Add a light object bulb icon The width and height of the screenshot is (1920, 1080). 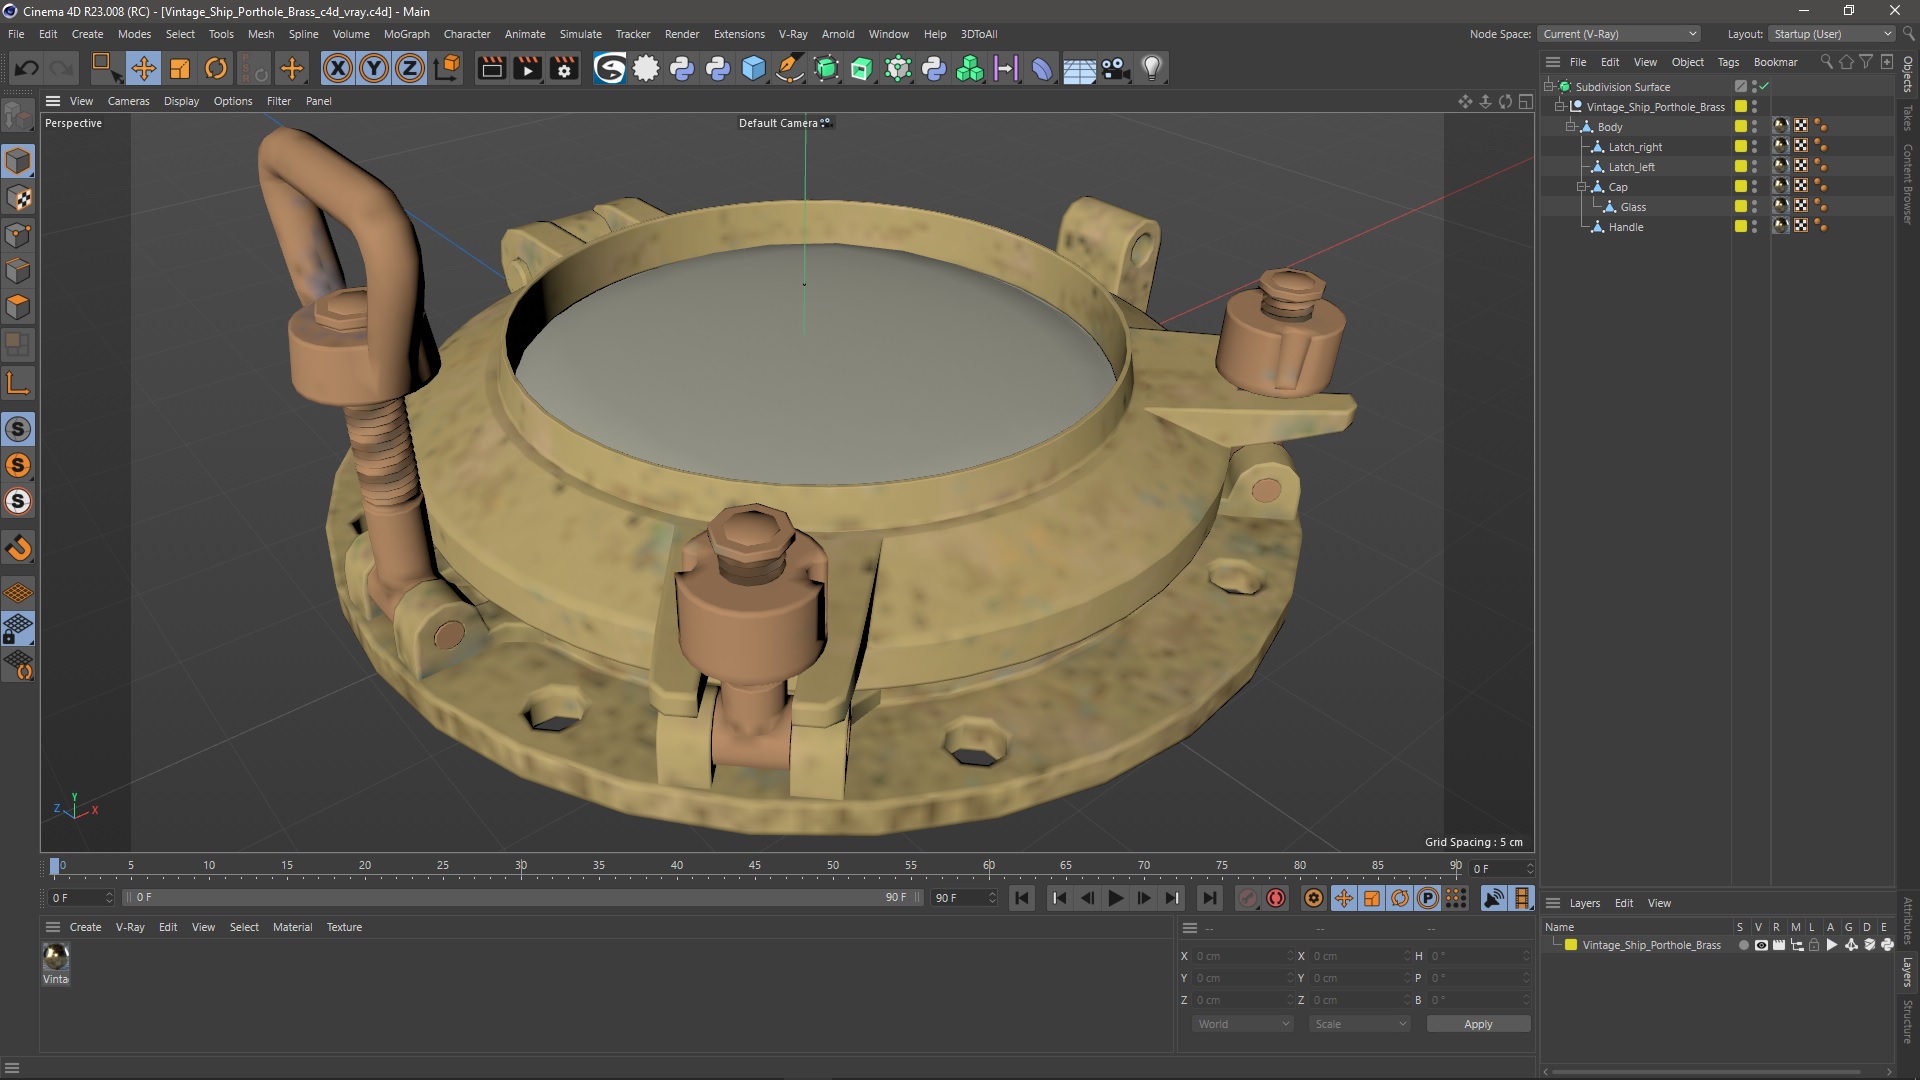(x=1152, y=68)
